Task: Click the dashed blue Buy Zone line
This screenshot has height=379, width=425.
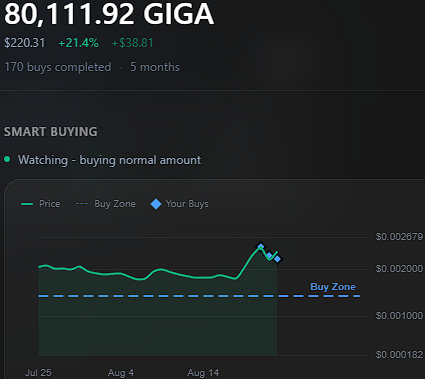Action: [x=199, y=296]
